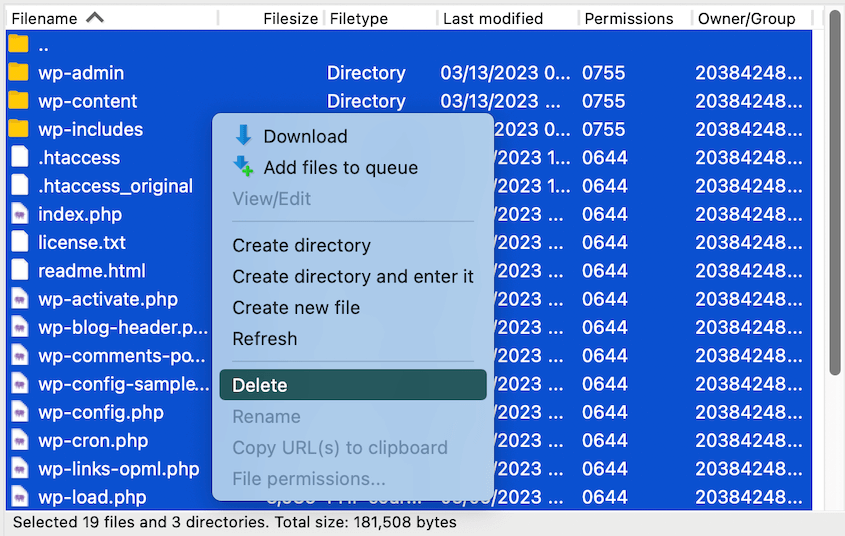
Task: Click the readme.html file icon
Action: click(20, 270)
